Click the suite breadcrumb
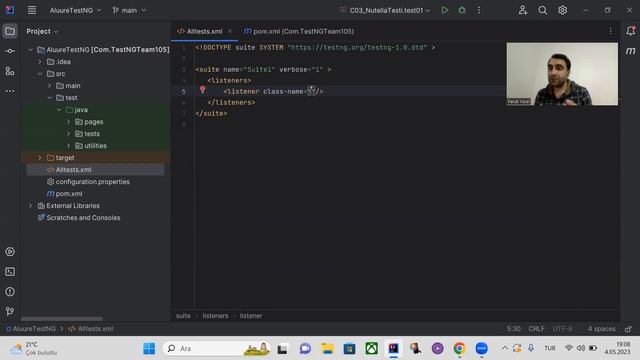The height and width of the screenshot is (360, 640). (x=183, y=316)
